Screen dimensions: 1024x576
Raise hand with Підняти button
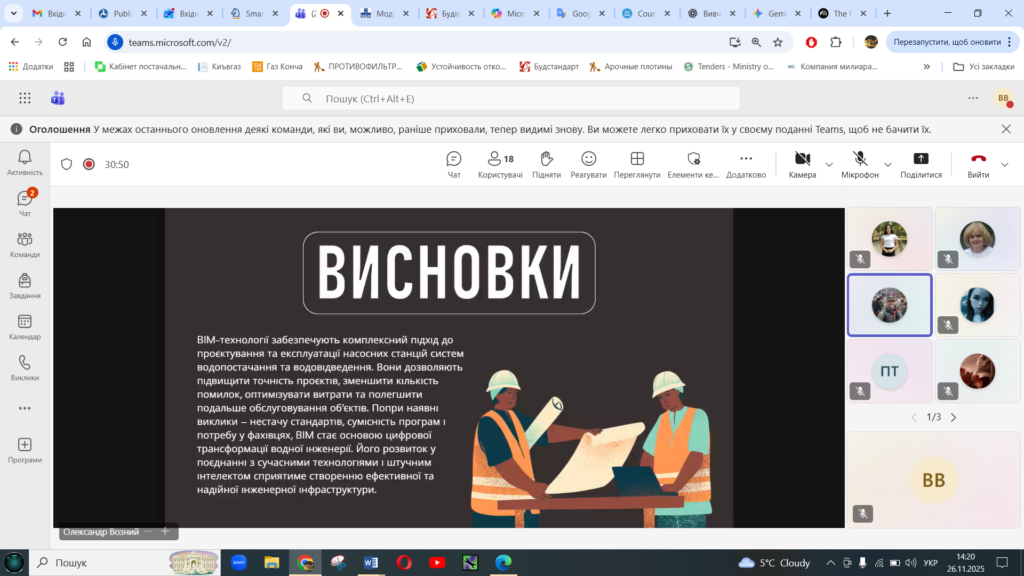click(x=546, y=164)
